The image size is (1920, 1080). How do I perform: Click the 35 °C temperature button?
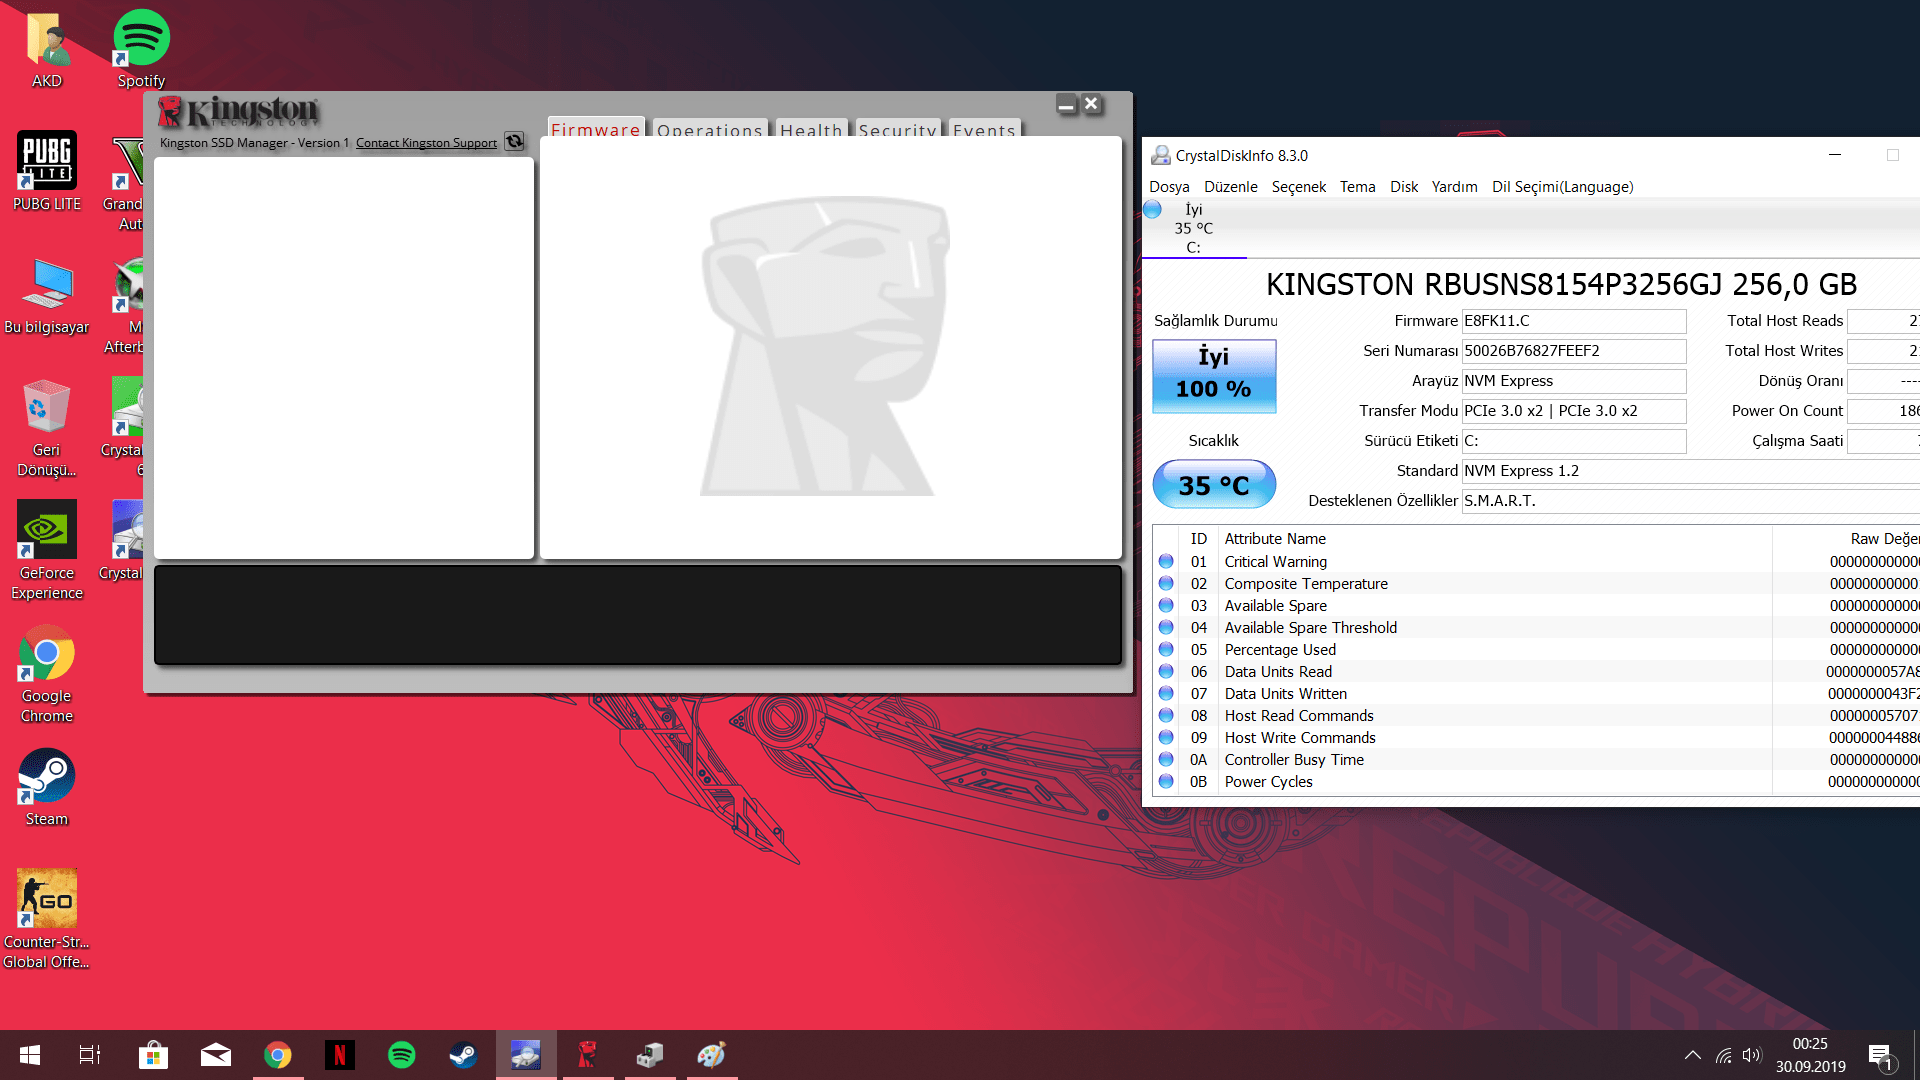1214,485
